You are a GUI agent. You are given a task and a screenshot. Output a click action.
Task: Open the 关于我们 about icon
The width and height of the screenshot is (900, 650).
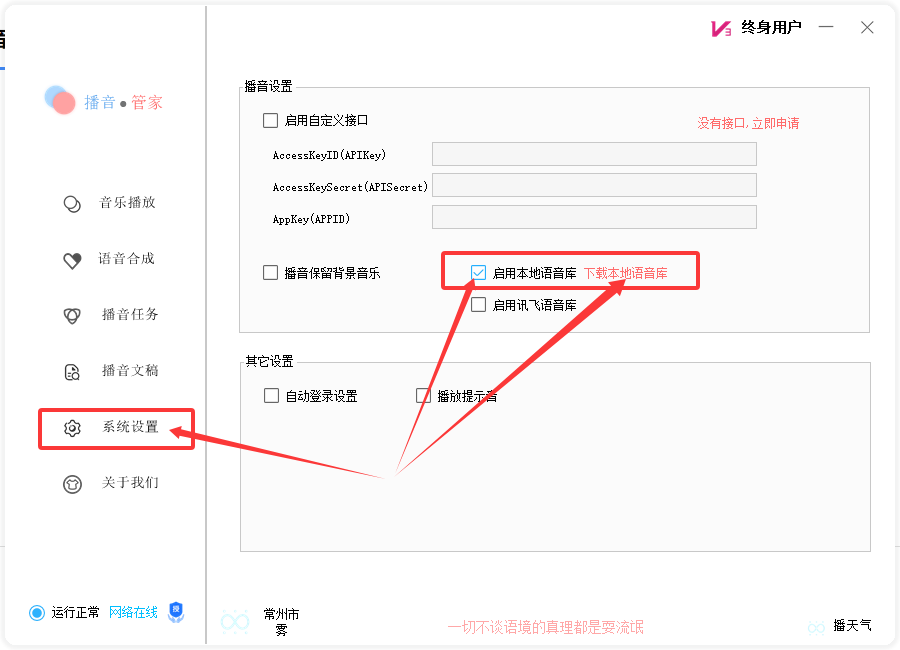[71, 483]
